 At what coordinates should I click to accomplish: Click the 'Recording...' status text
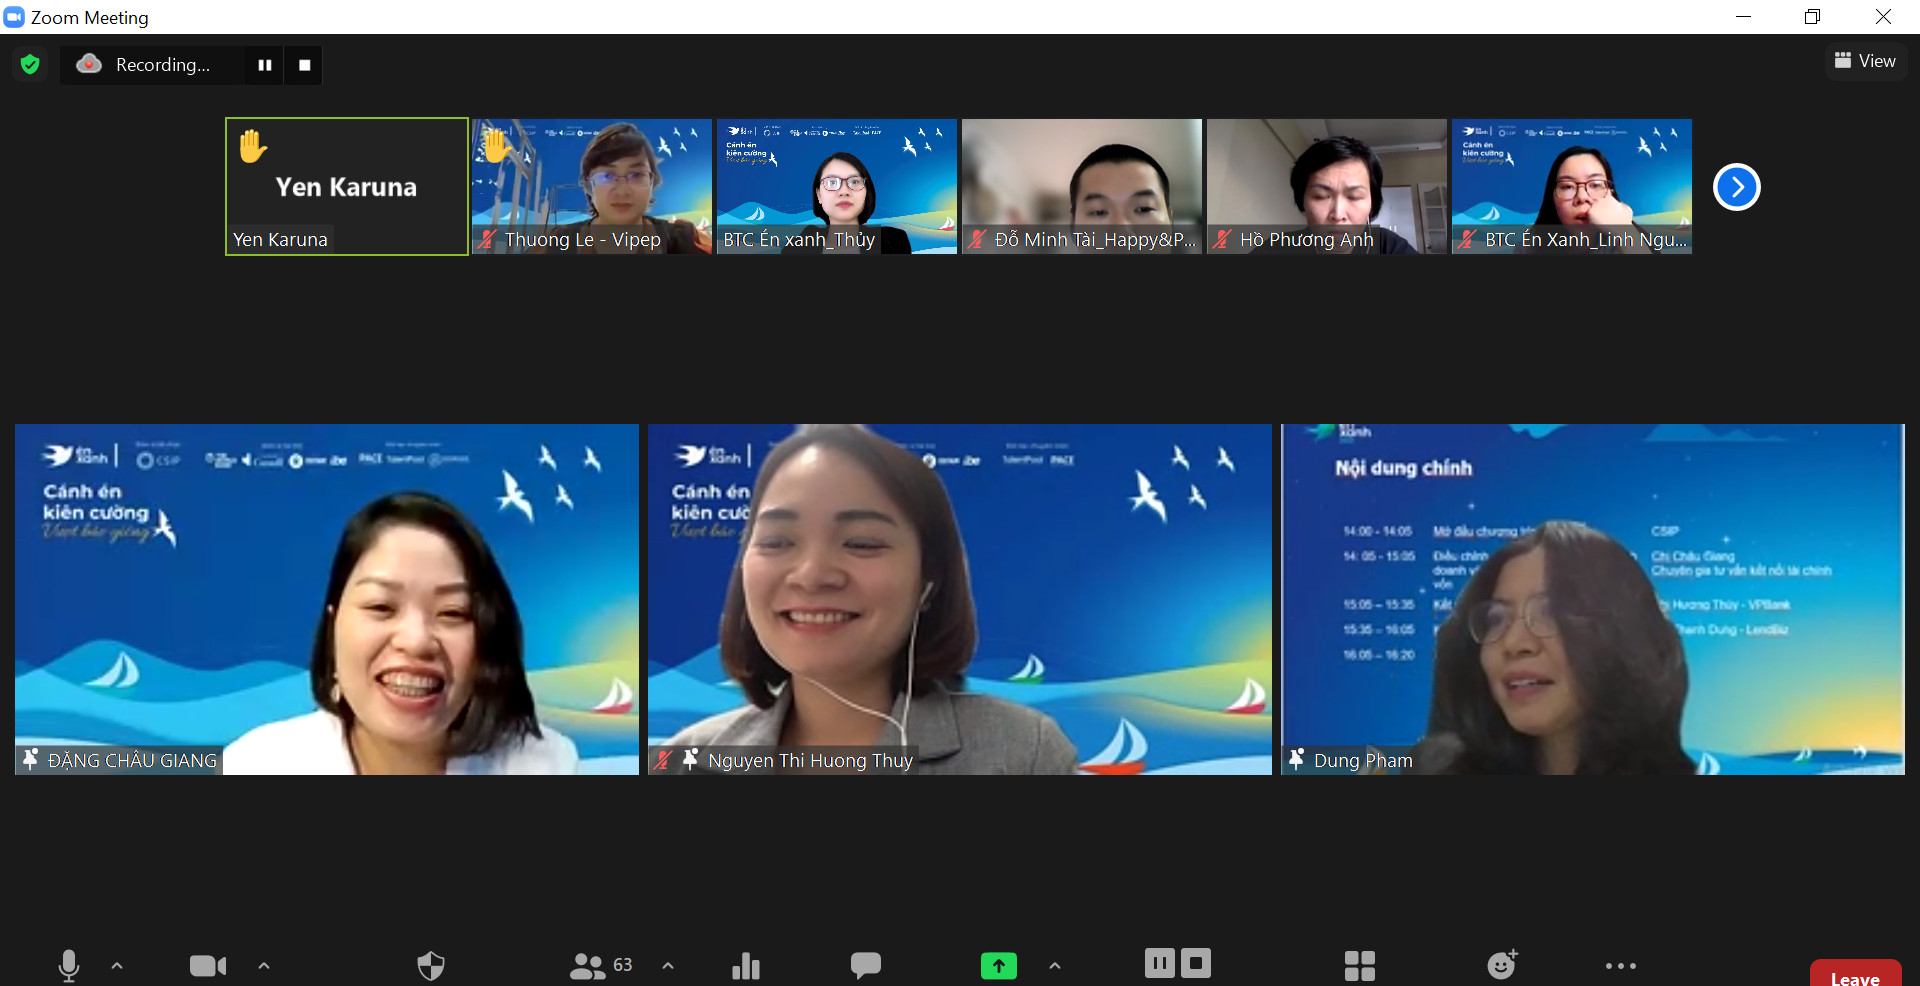point(163,65)
